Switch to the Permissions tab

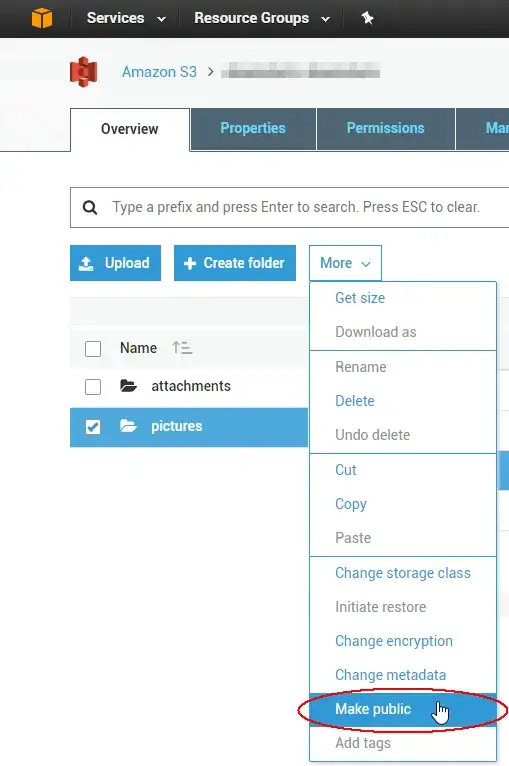(x=386, y=128)
